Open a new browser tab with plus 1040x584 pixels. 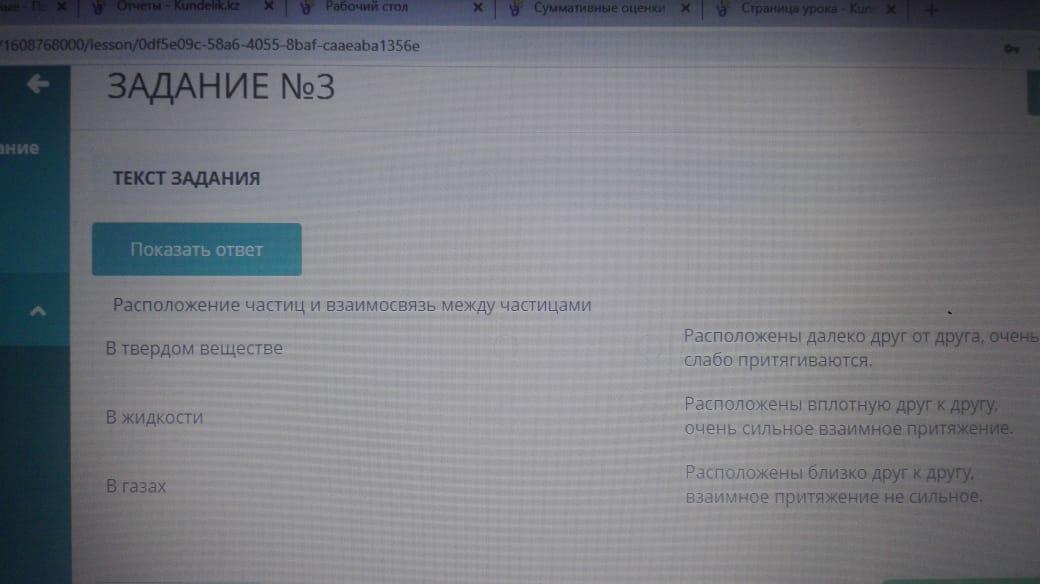pyautogui.click(x=931, y=10)
